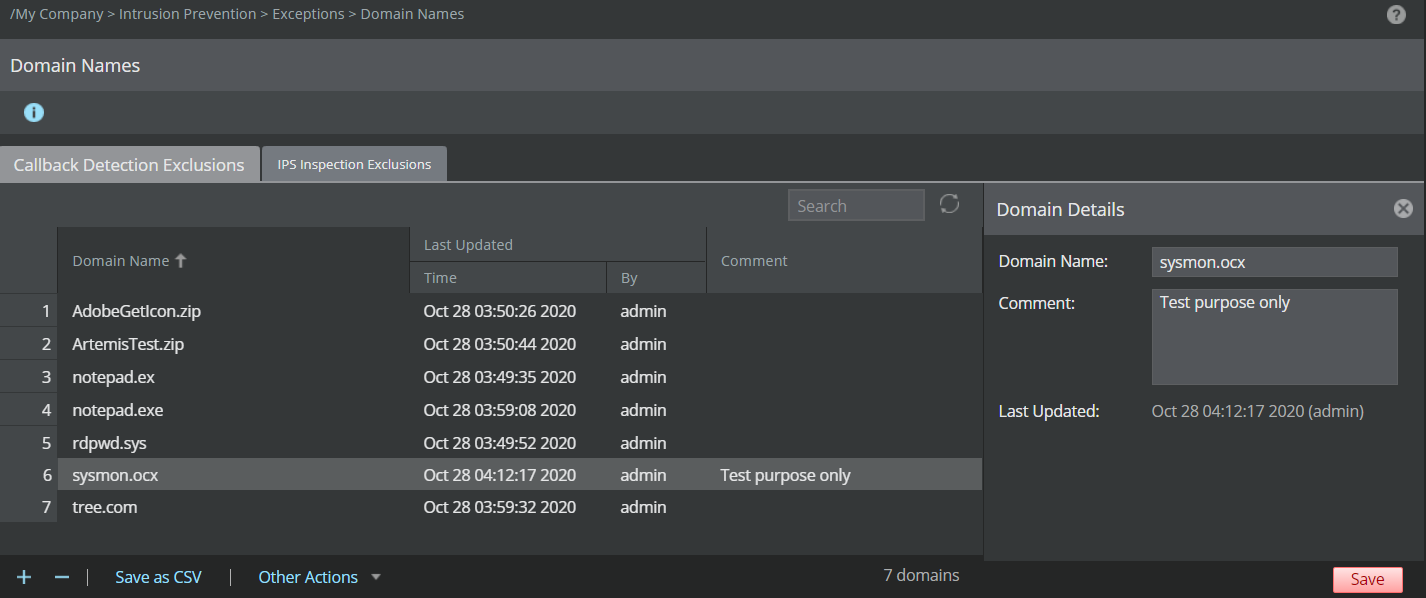
Task: Select the AdobeGetIcon.zip row
Action: 491,311
